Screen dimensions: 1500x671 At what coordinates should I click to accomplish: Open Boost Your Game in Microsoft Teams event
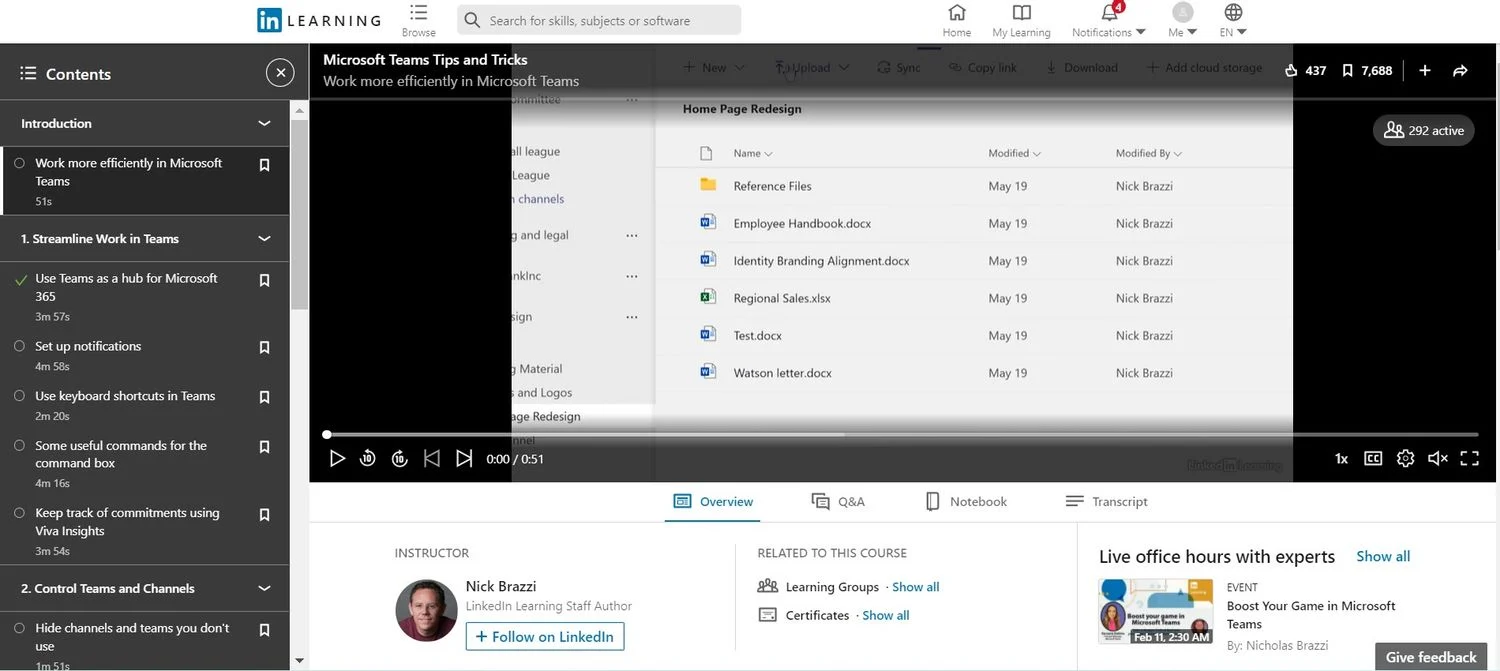pos(1311,614)
